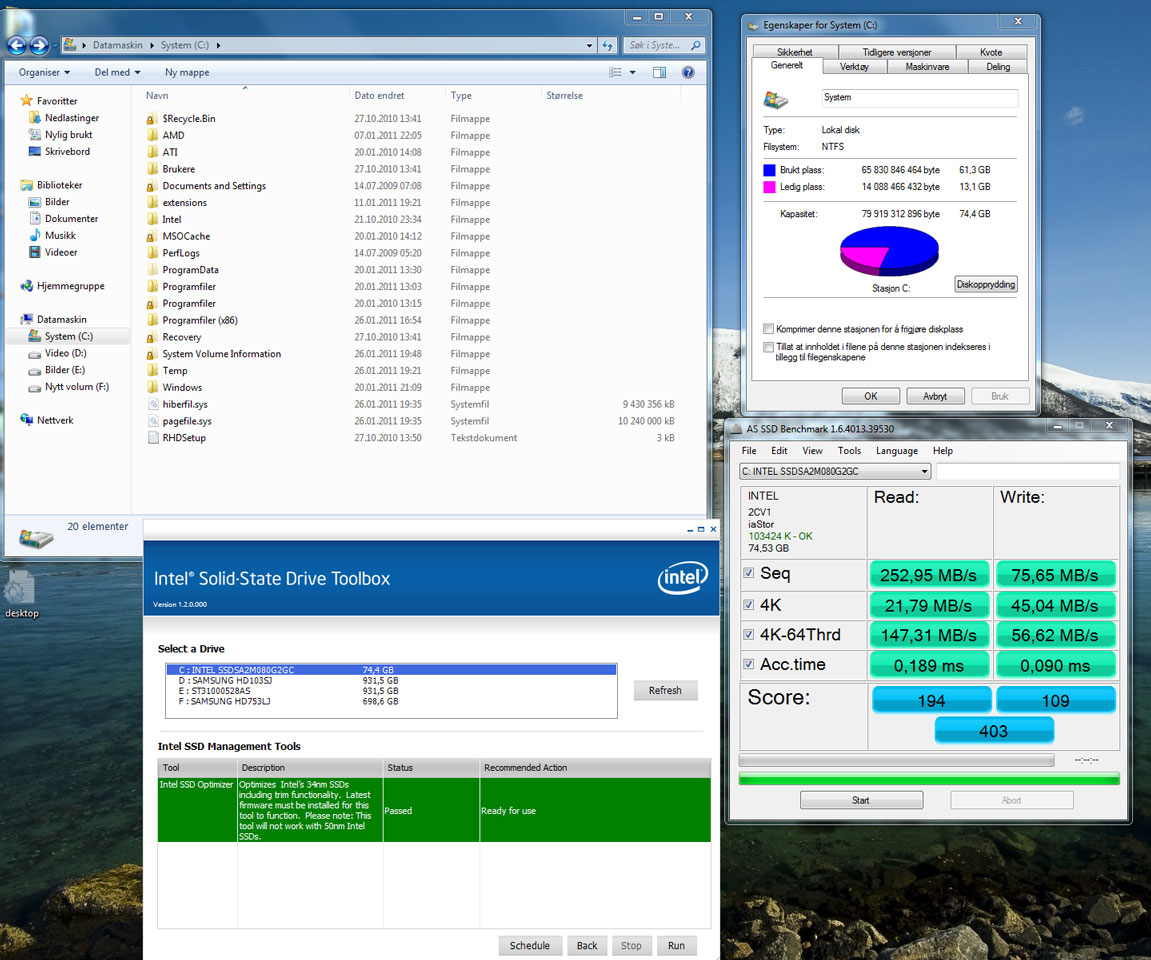This screenshot has width=1151, height=960.
Task: Enable indexing checkbox for this drive
Action: tap(769, 347)
